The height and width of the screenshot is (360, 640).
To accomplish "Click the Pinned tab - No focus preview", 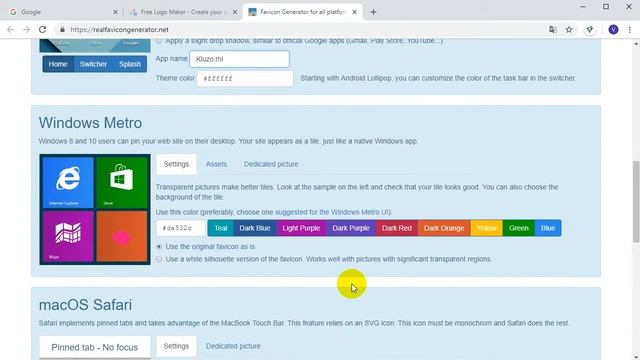I will point(95,347).
